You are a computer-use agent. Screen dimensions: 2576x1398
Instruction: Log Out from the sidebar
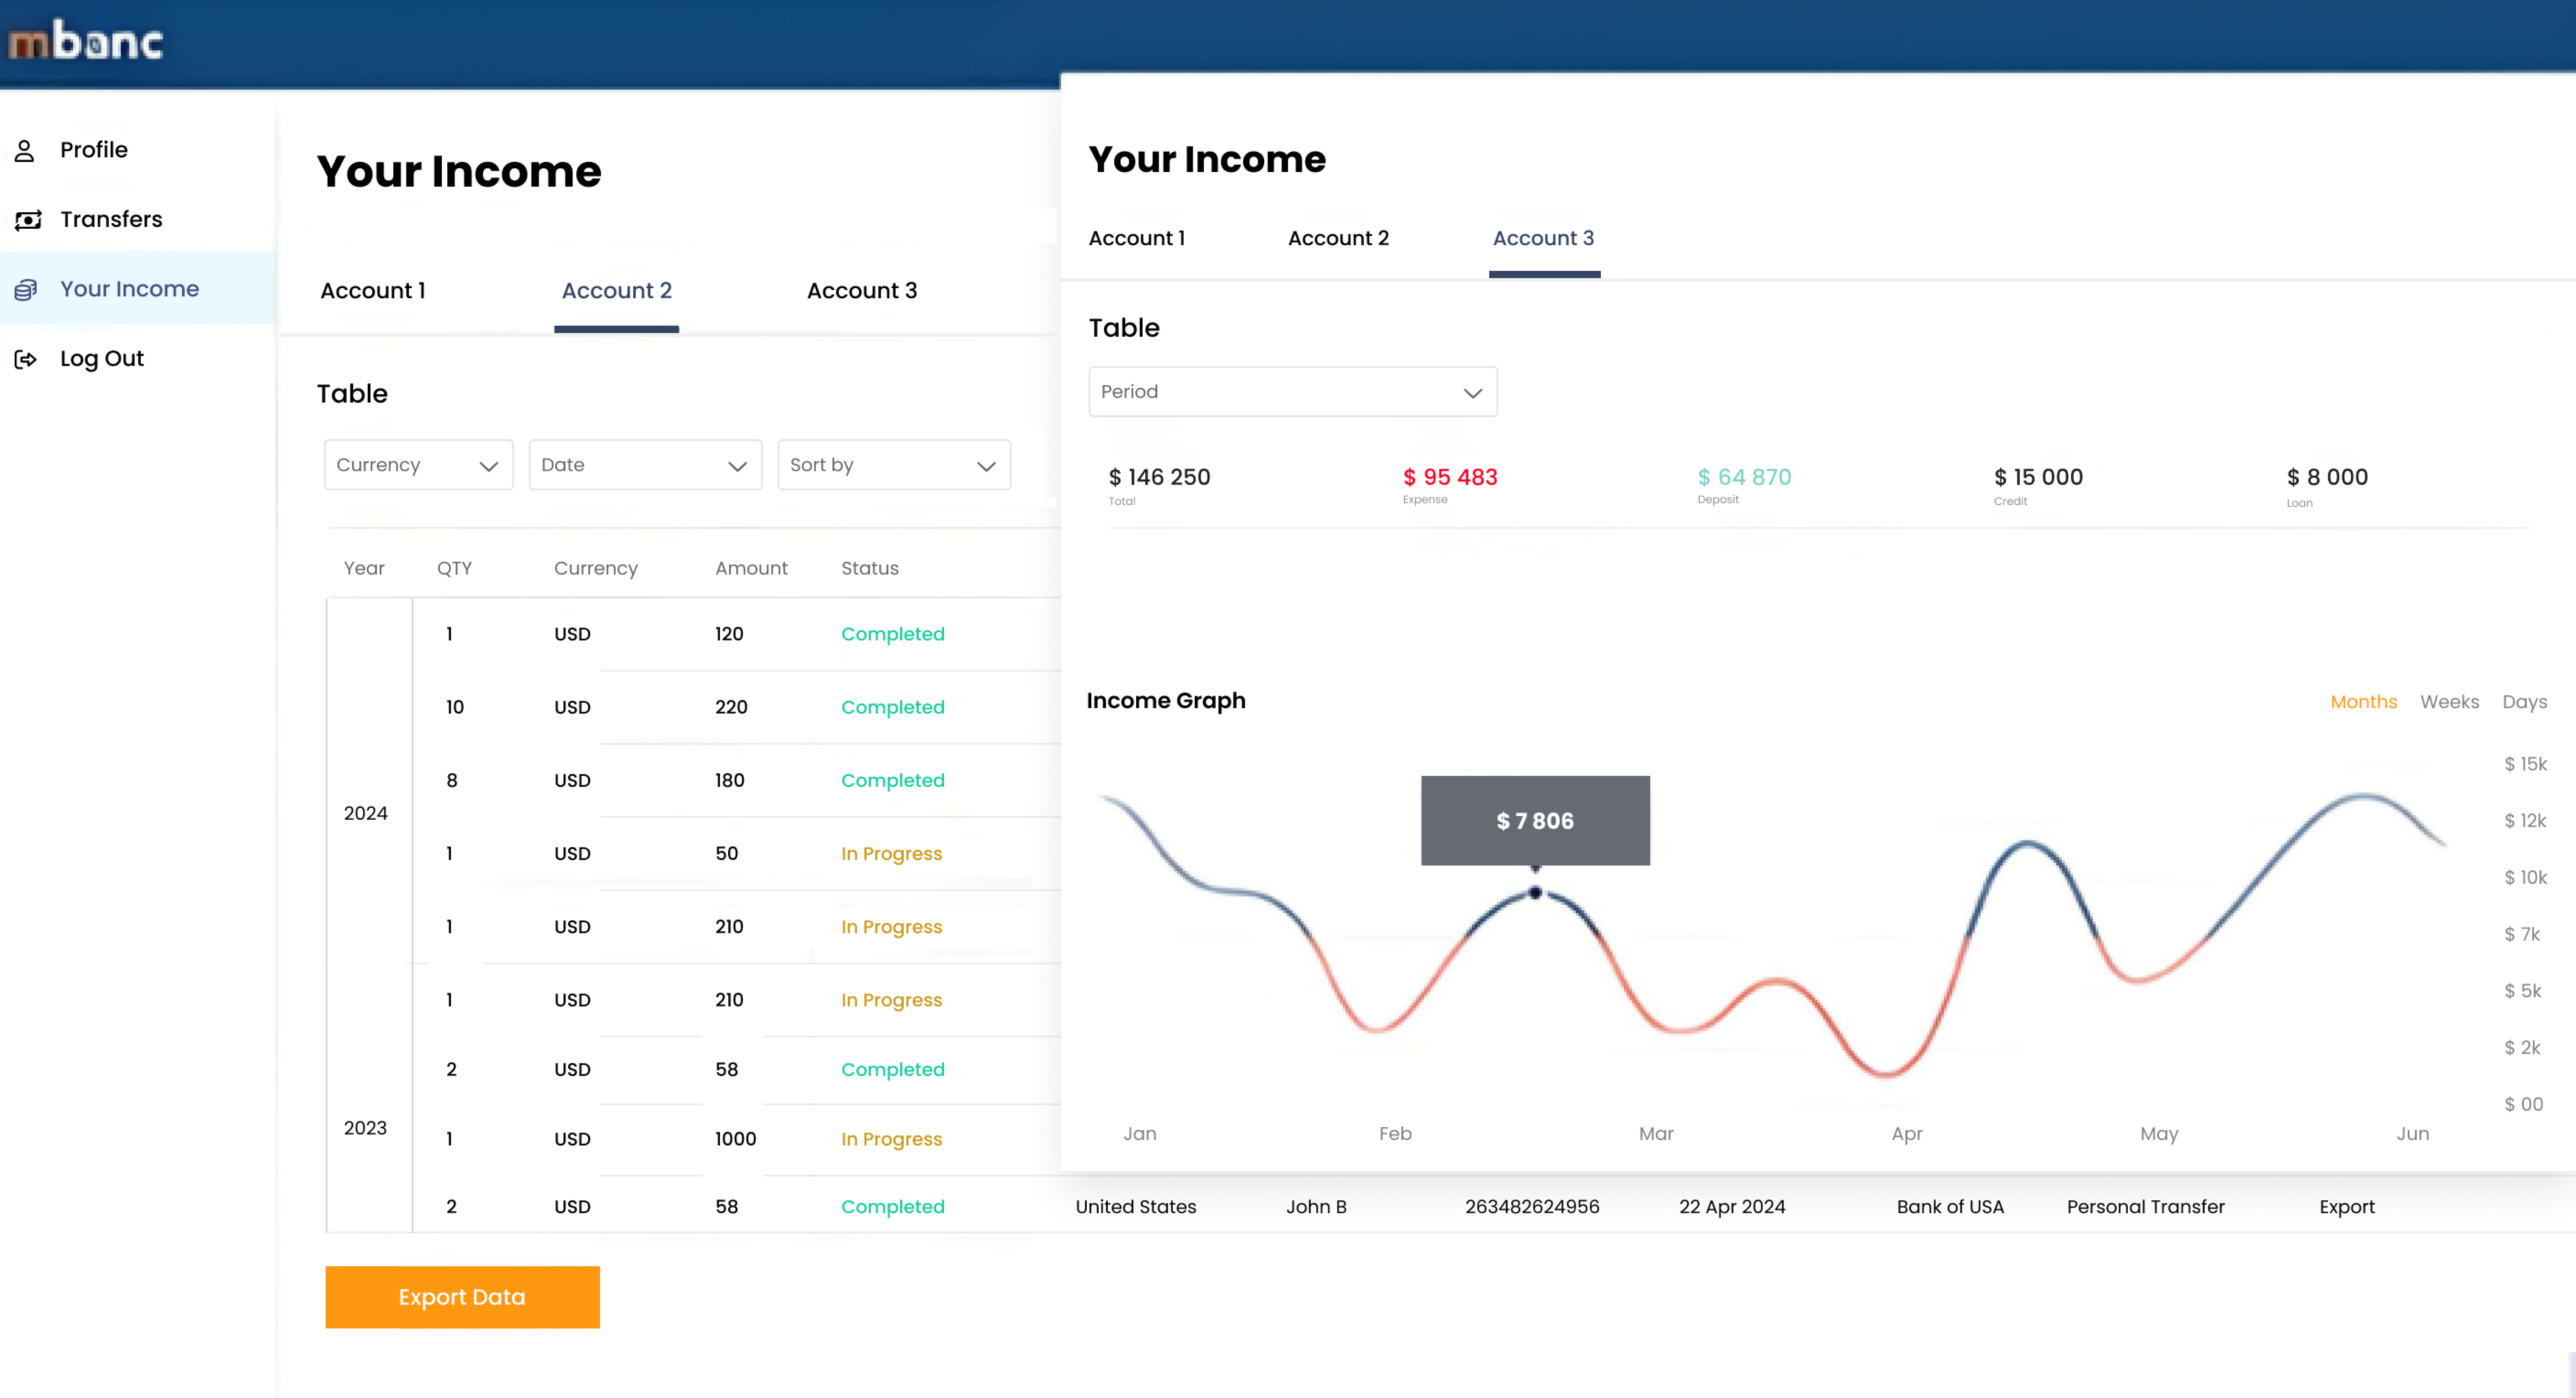click(x=102, y=358)
